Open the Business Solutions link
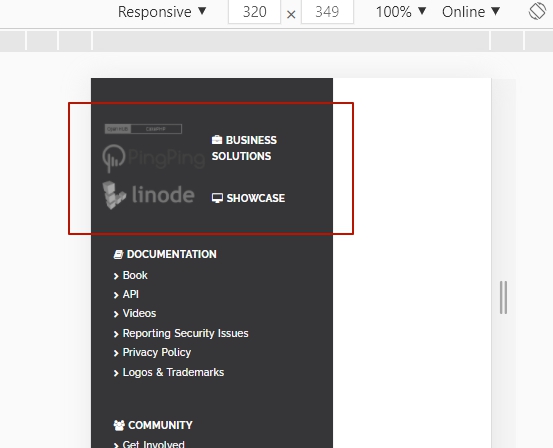This screenshot has width=553, height=448. coord(244,148)
